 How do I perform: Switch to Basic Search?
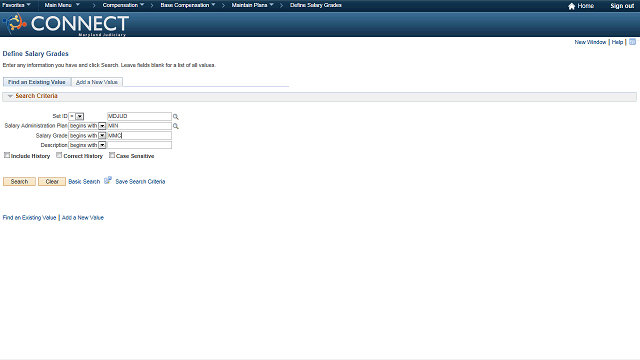click(84, 182)
